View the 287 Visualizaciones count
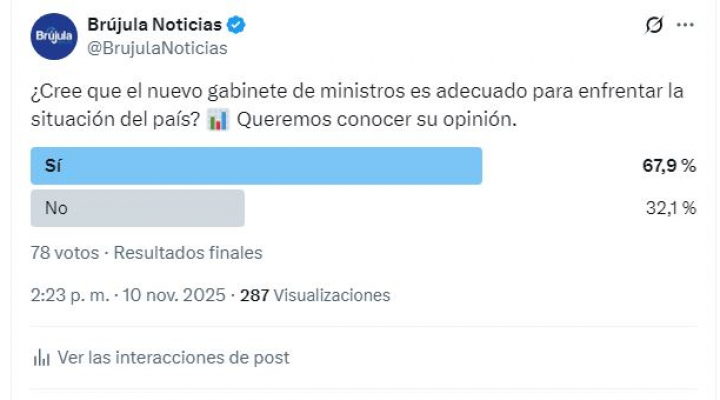 [315, 295]
